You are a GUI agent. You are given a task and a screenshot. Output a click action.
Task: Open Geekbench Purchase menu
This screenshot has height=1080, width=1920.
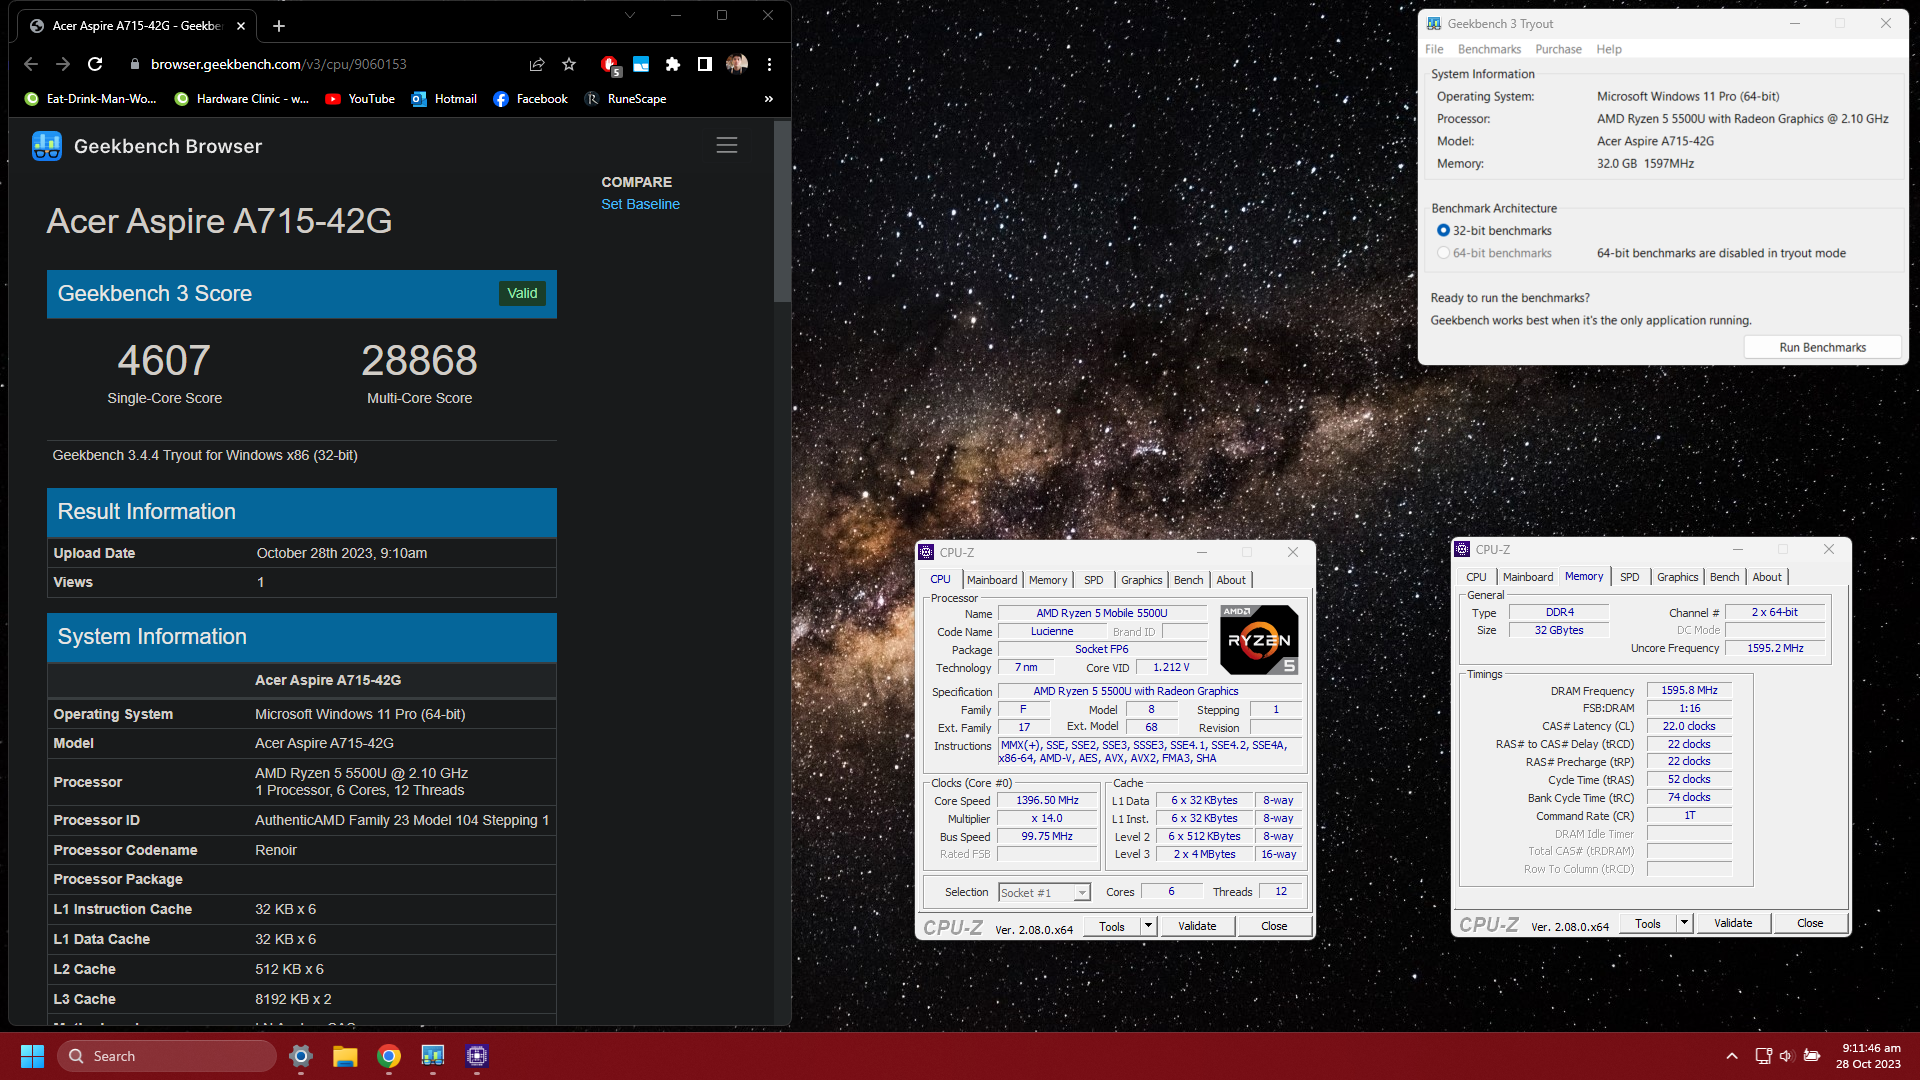1558,49
